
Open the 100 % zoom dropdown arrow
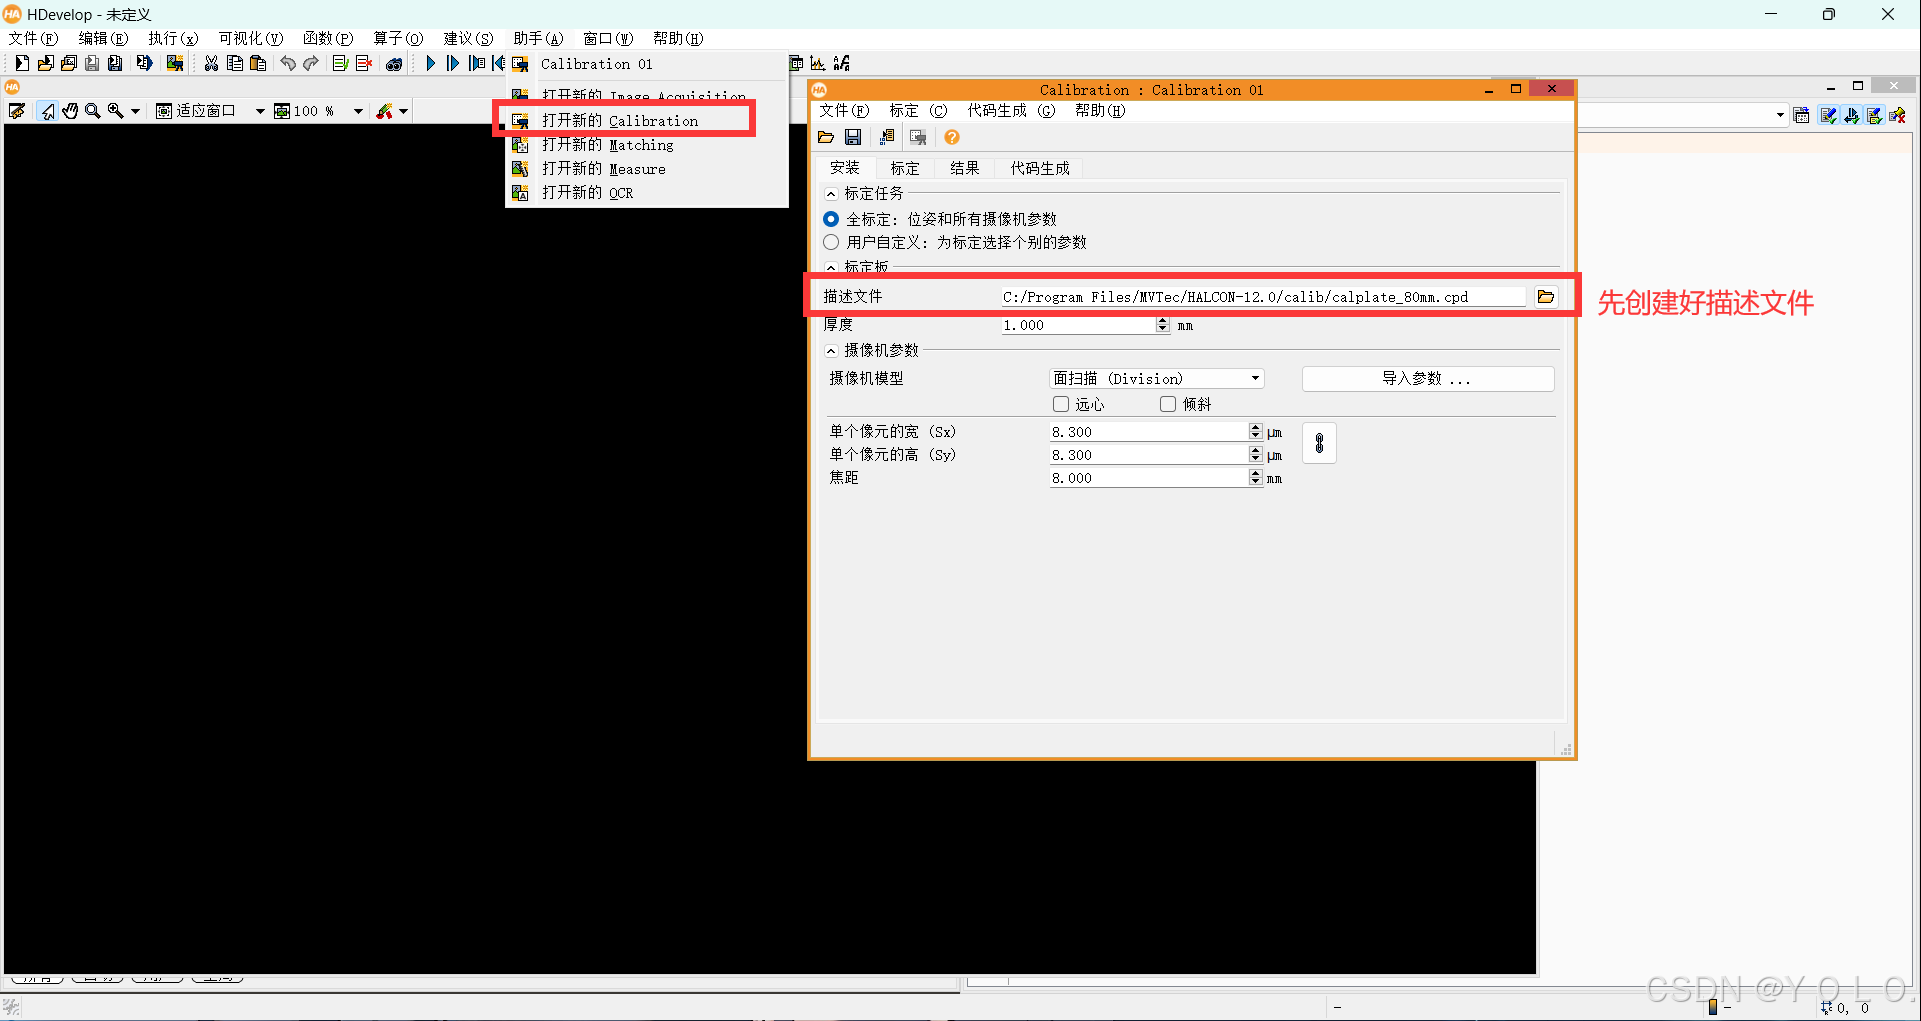pyautogui.click(x=358, y=111)
